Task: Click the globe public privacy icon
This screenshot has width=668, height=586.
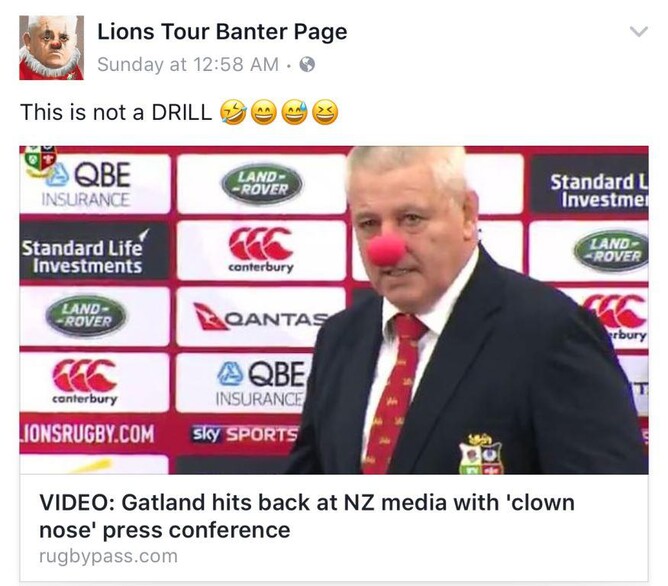Action: (x=307, y=65)
